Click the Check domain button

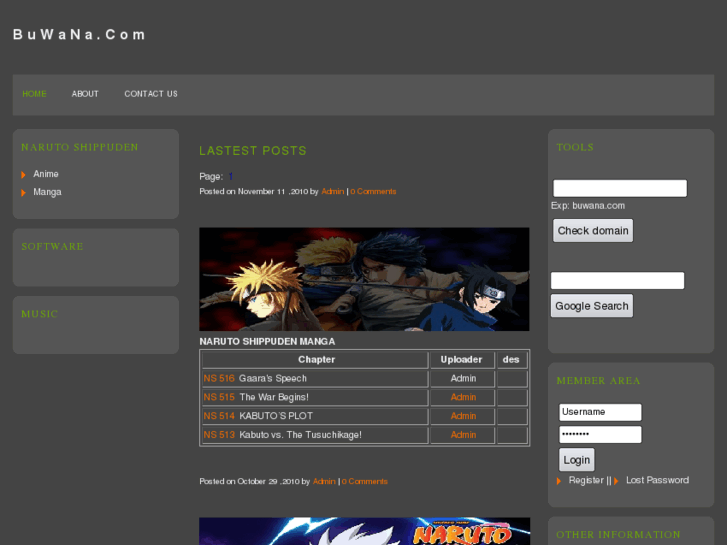coord(593,231)
